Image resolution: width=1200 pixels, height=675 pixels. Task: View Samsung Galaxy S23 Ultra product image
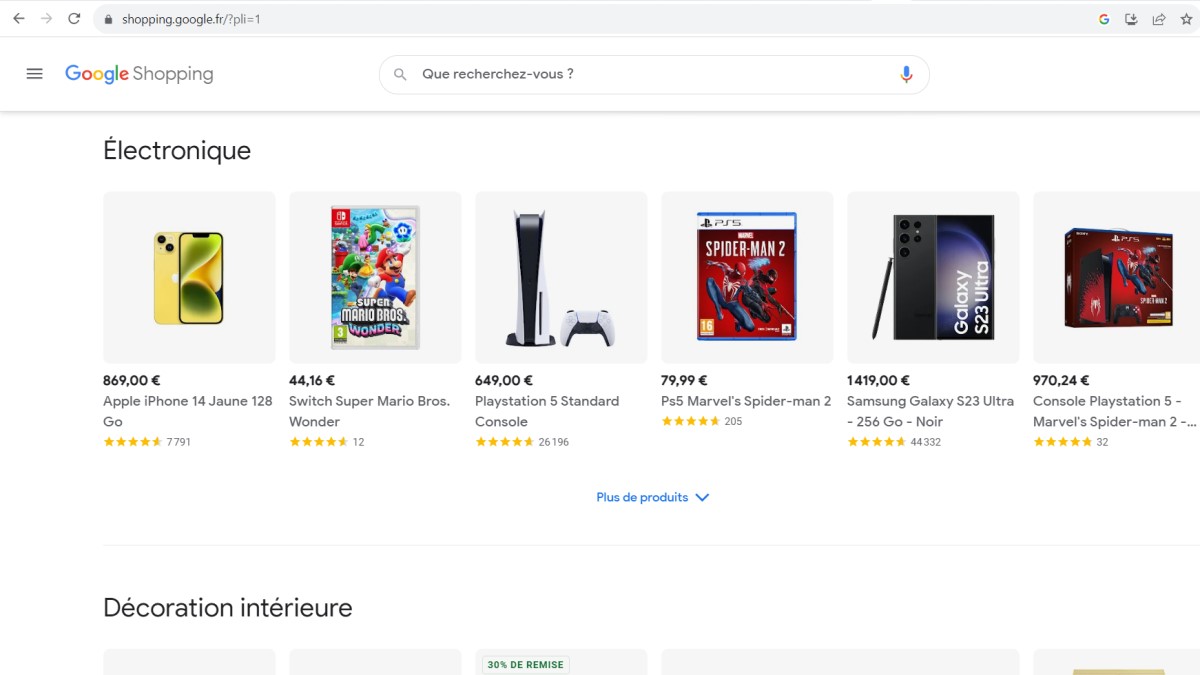click(x=933, y=278)
